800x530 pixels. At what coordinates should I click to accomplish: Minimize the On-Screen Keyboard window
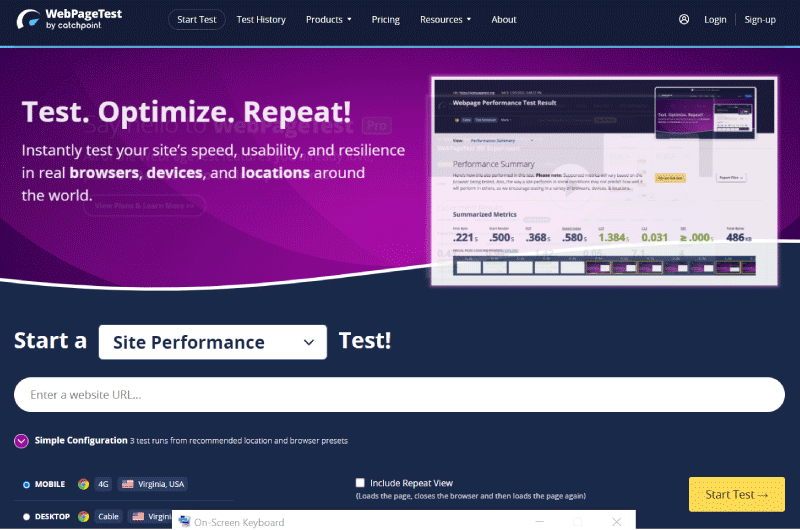(x=539, y=521)
